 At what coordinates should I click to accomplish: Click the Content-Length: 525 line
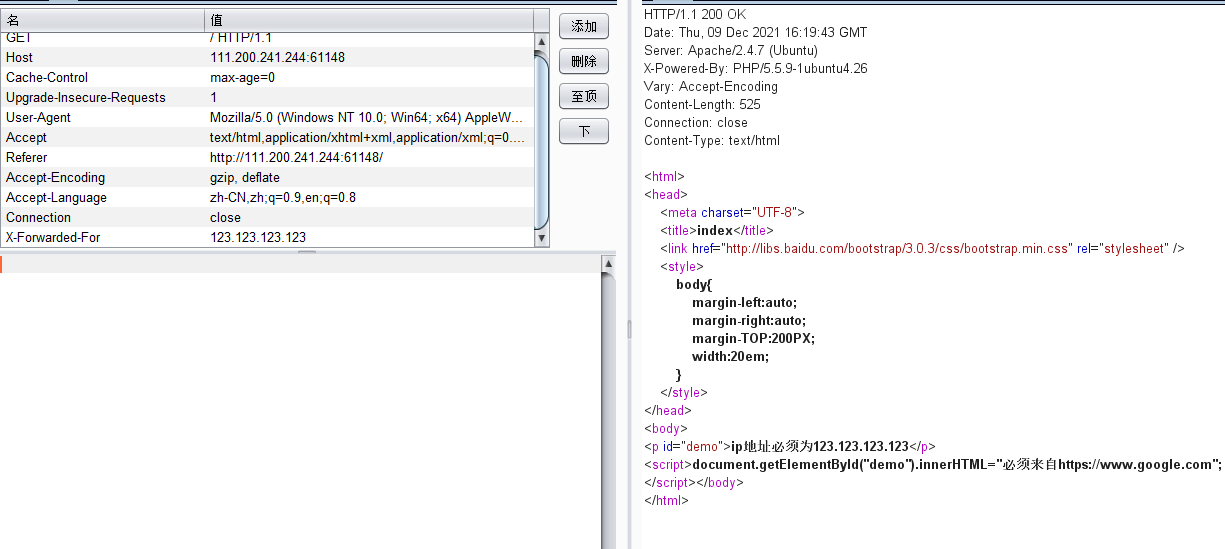tap(702, 104)
